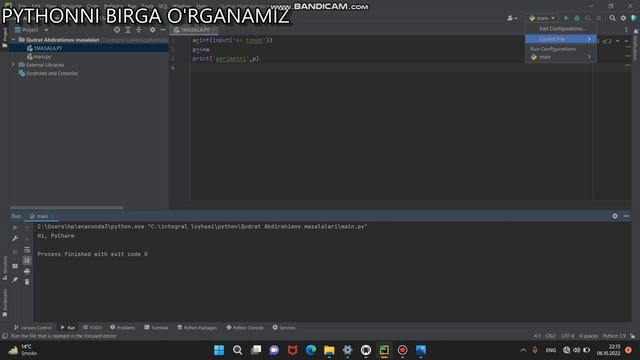Click UTF-8 encoding in status bar
640x360 pixels.
point(567,336)
